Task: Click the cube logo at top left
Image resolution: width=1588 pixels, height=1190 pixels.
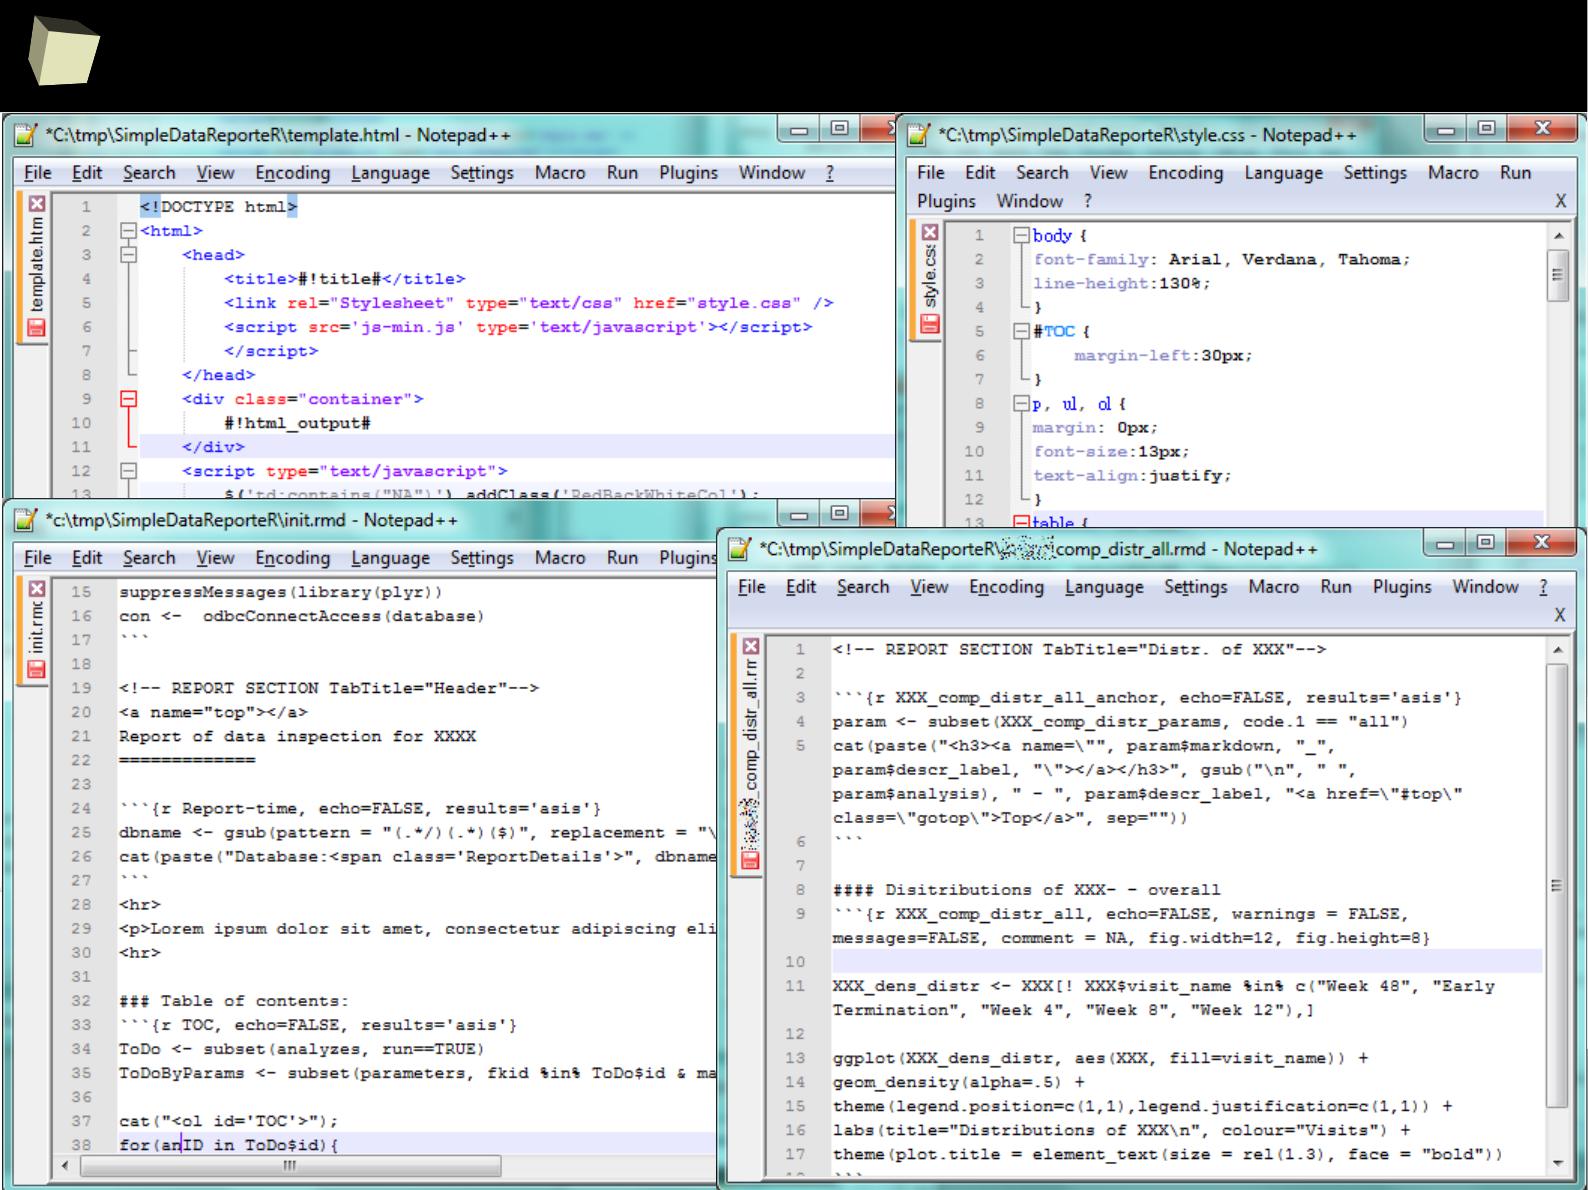Action: coord(63,50)
